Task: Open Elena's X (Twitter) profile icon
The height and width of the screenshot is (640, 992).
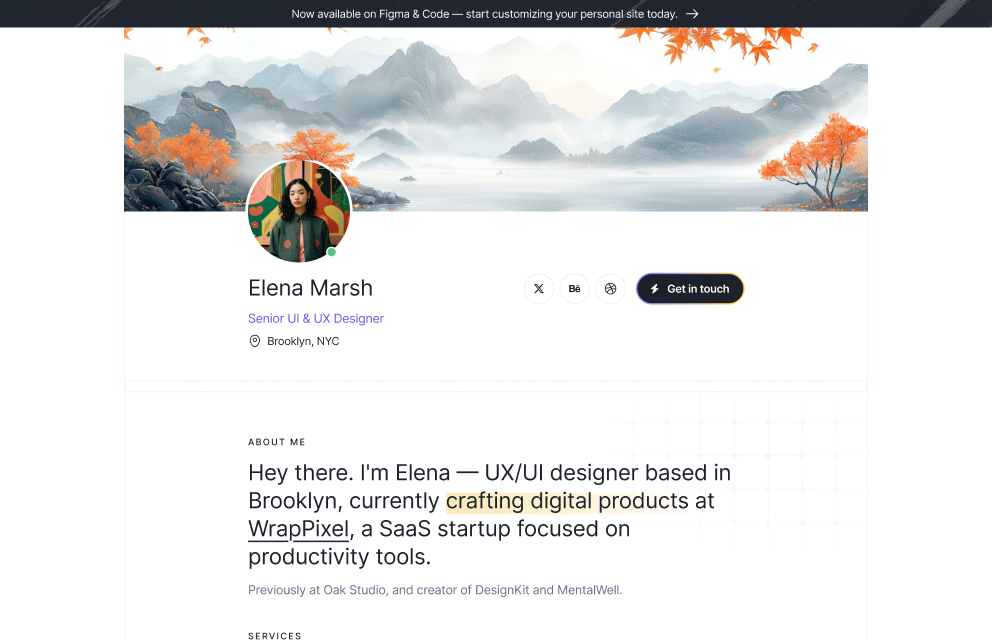Action: coord(538,288)
